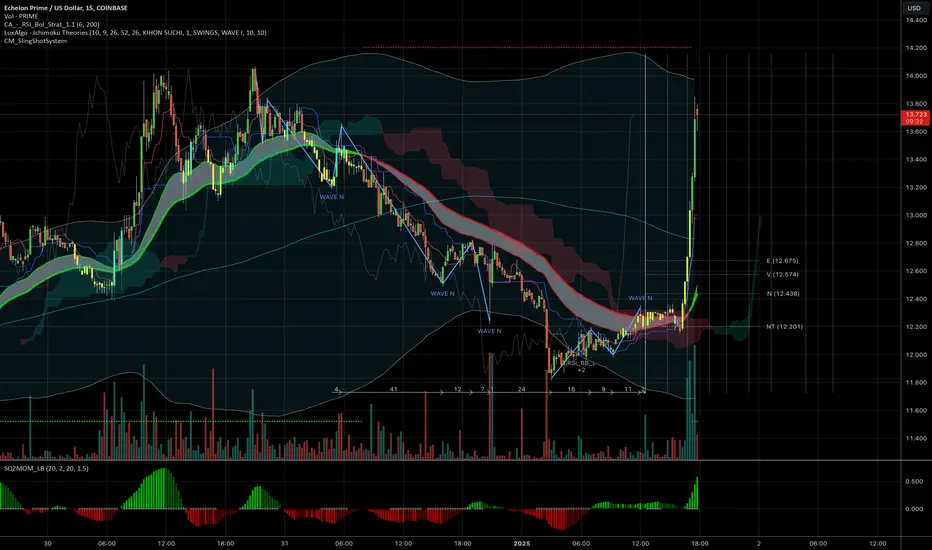Click the wave bar count 41
Viewport: 932px width, 550px height.
(x=393, y=389)
